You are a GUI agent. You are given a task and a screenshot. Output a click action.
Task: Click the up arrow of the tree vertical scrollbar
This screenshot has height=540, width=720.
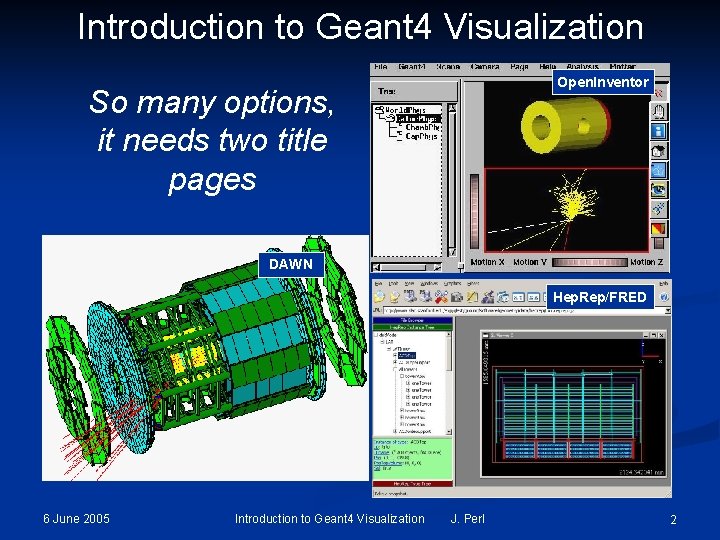point(452,108)
